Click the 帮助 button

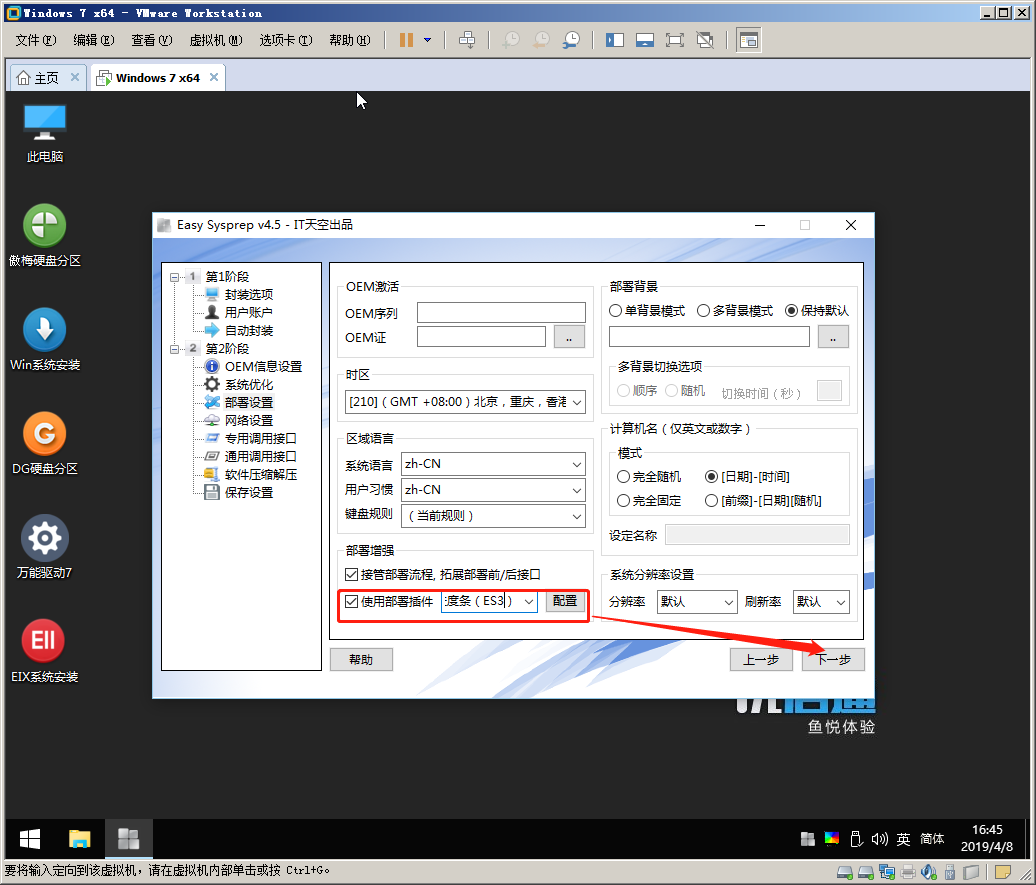[x=361, y=660]
